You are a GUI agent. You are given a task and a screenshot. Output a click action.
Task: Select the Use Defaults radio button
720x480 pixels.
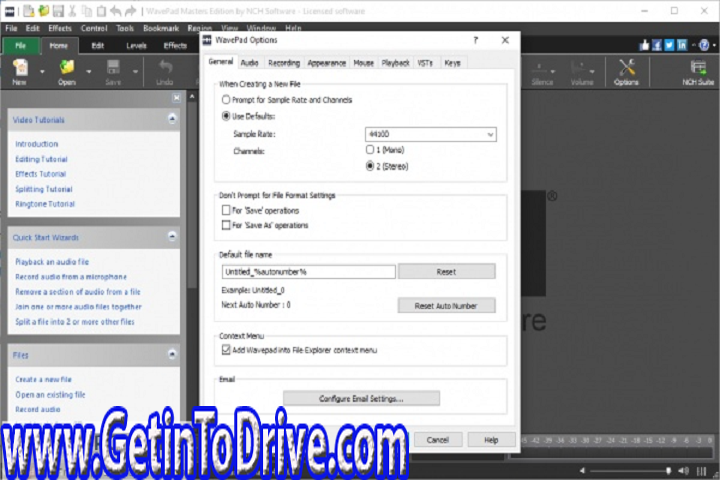(x=226, y=116)
